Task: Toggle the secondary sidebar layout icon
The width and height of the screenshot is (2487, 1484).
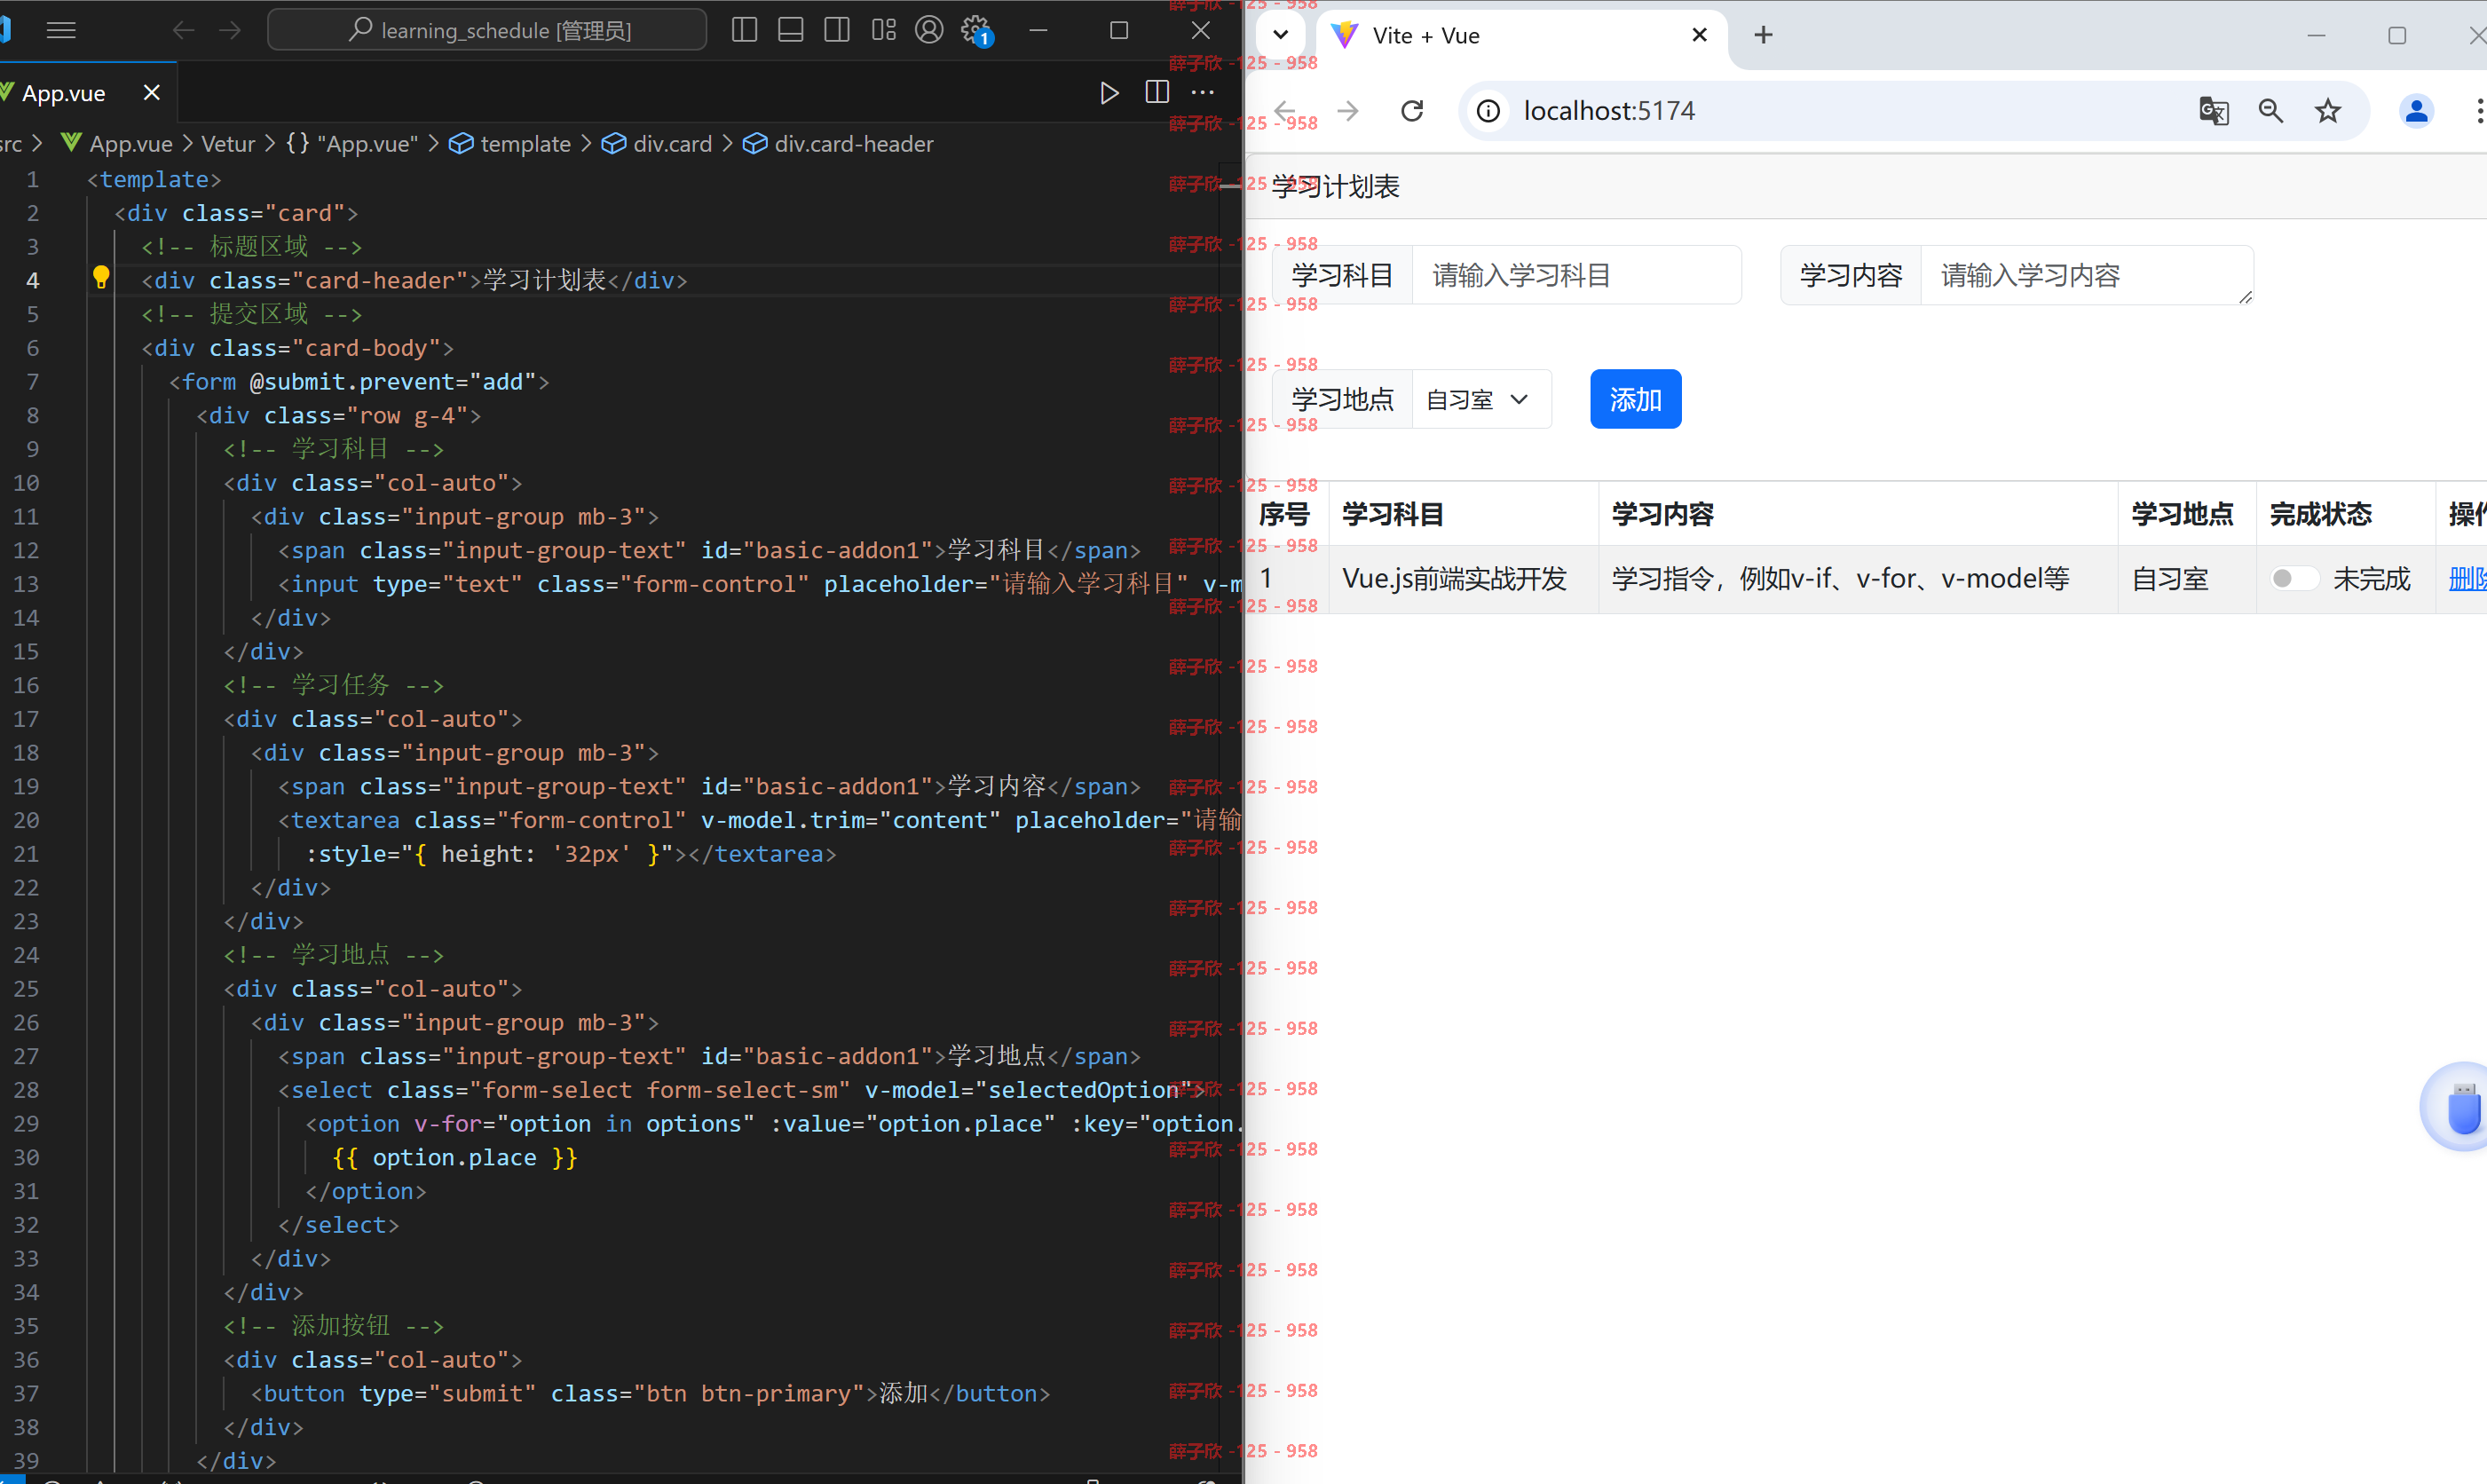Action: coord(837,30)
